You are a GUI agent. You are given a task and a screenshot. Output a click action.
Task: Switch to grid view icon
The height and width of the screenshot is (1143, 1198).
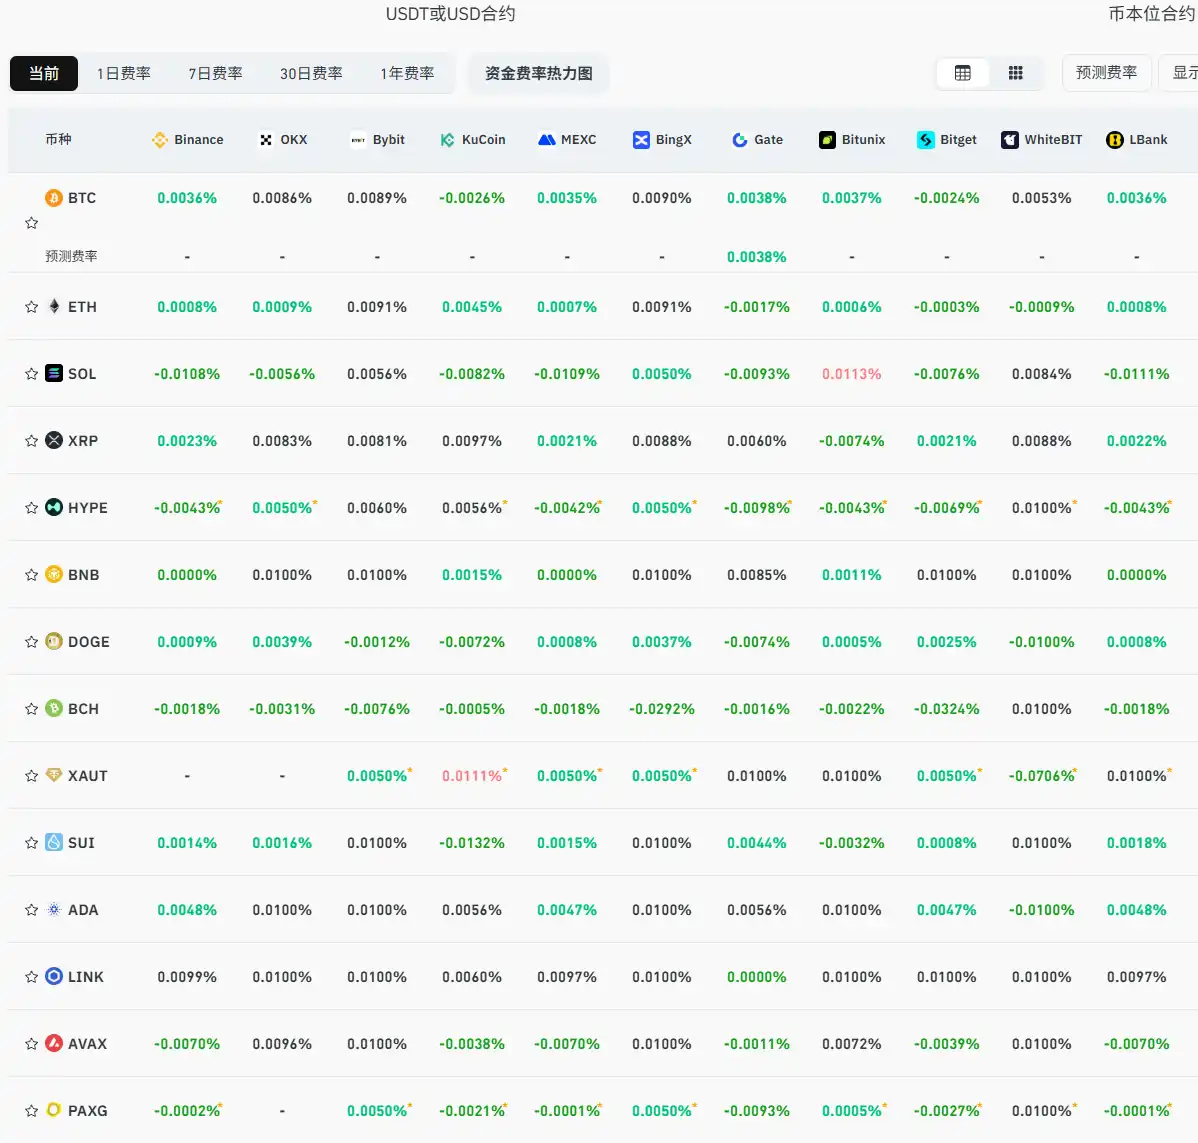pos(1015,73)
